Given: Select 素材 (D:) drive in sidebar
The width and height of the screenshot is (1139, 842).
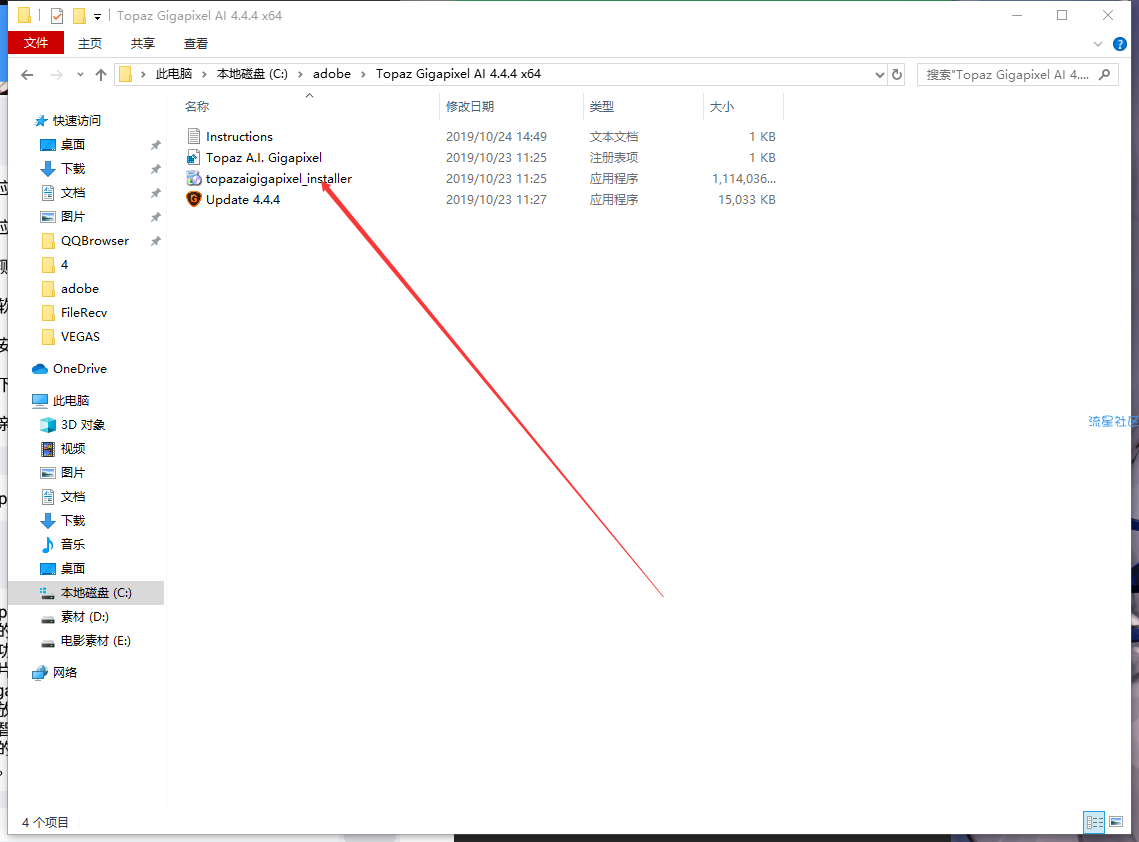Looking at the screenshot, I should 84,617.
